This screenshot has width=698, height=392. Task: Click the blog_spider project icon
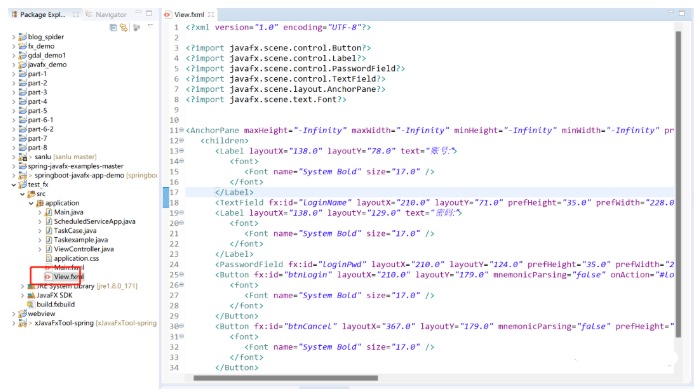coord(22,36)
